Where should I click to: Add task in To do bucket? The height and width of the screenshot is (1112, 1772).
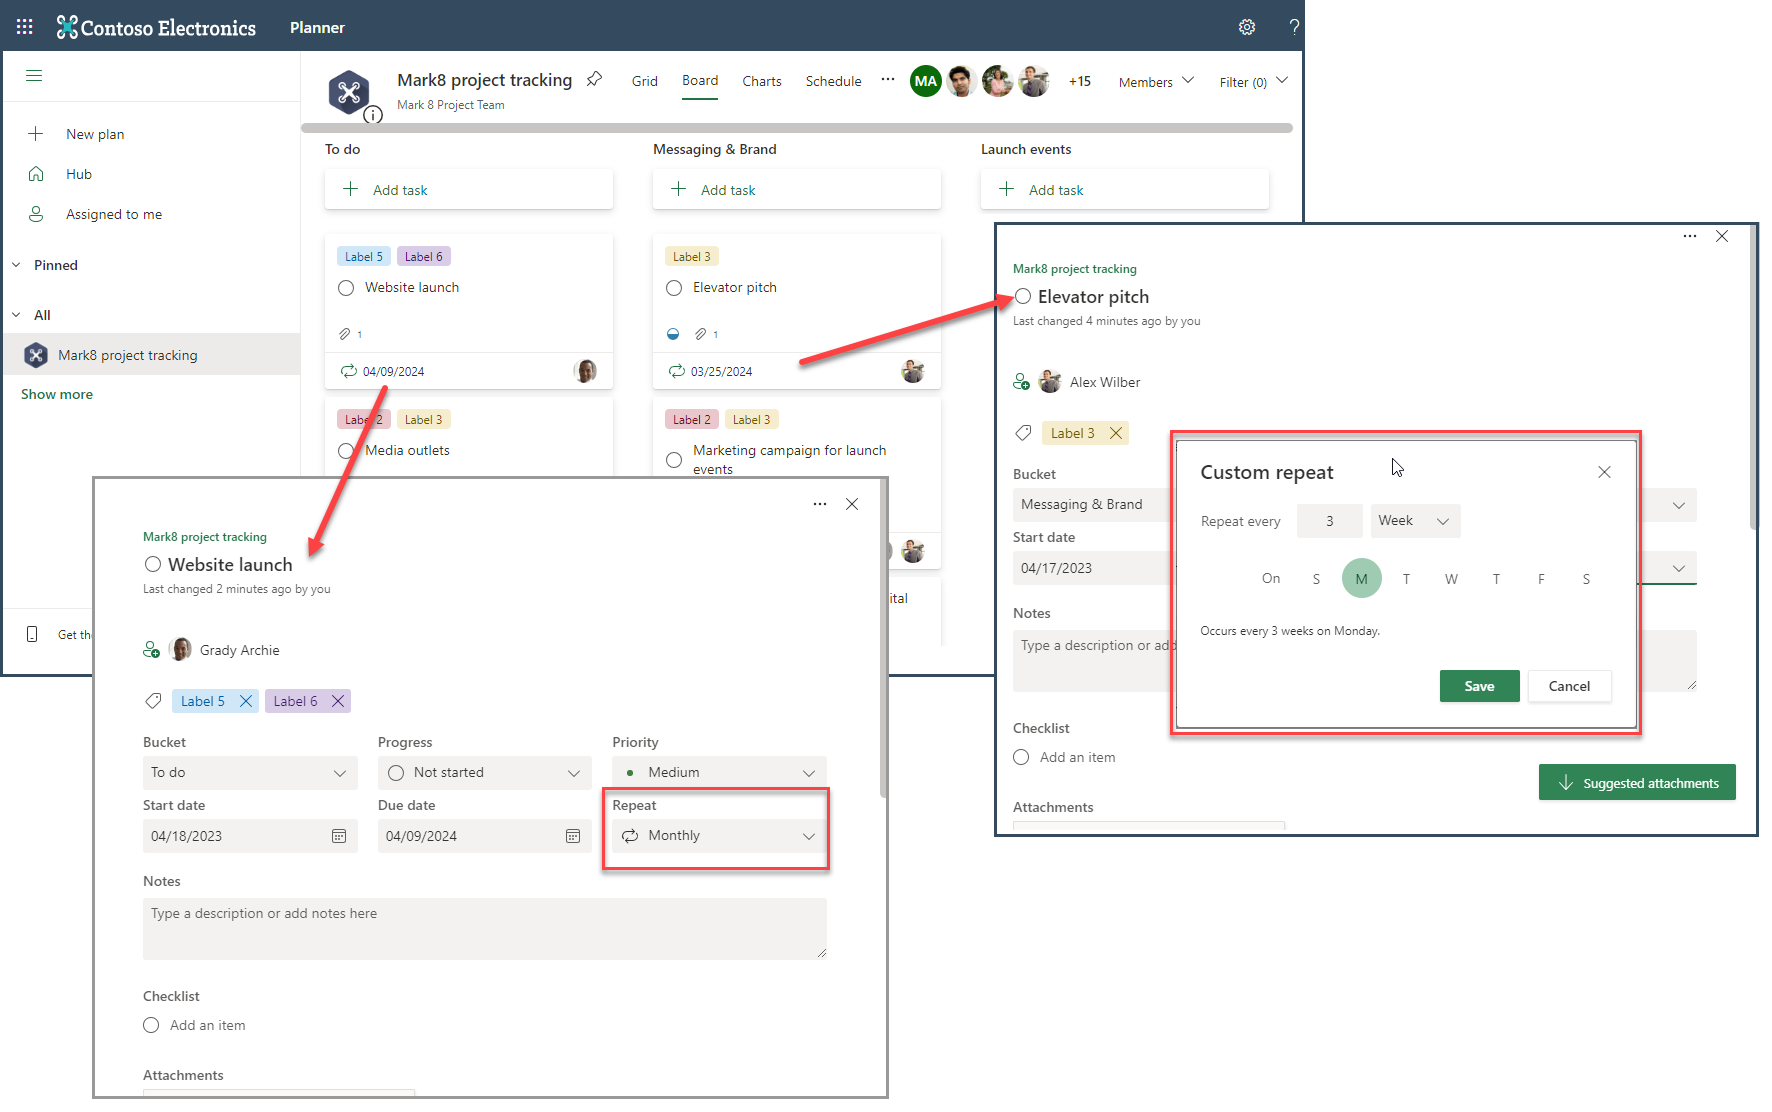tap(469, 190)
